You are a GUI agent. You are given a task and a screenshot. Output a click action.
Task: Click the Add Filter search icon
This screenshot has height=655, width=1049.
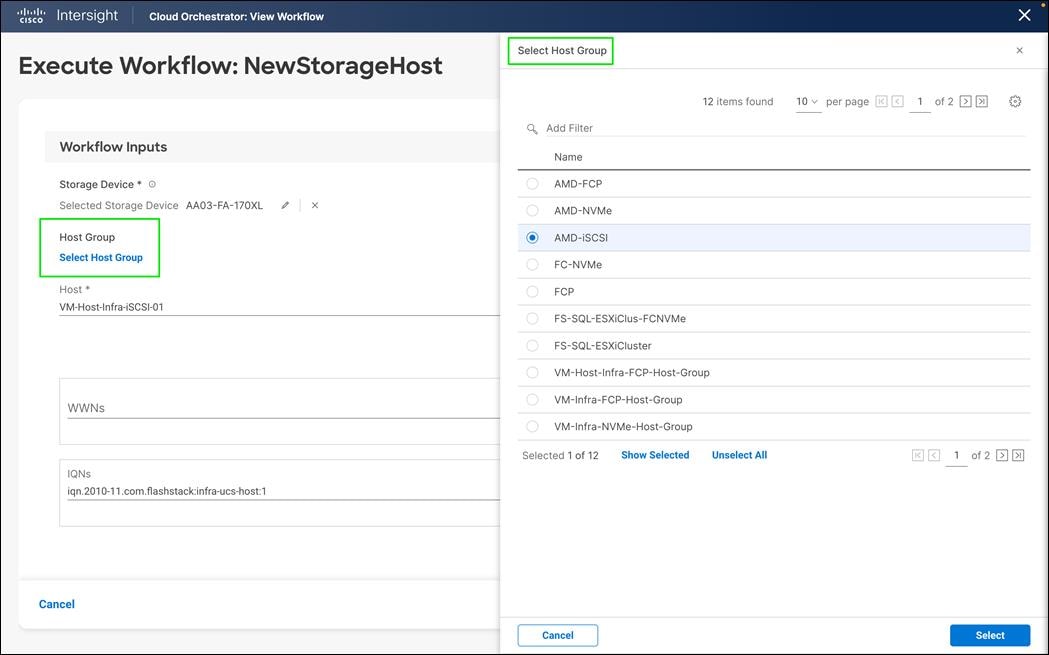(x=532, y=129)
